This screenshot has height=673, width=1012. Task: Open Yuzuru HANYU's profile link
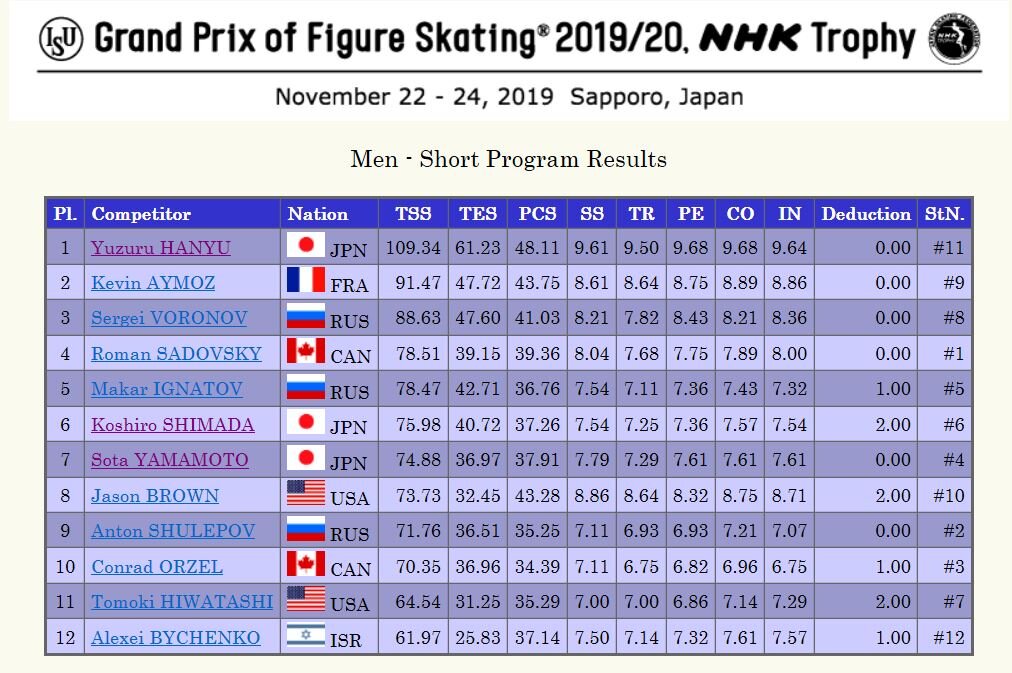pos(161,248)
